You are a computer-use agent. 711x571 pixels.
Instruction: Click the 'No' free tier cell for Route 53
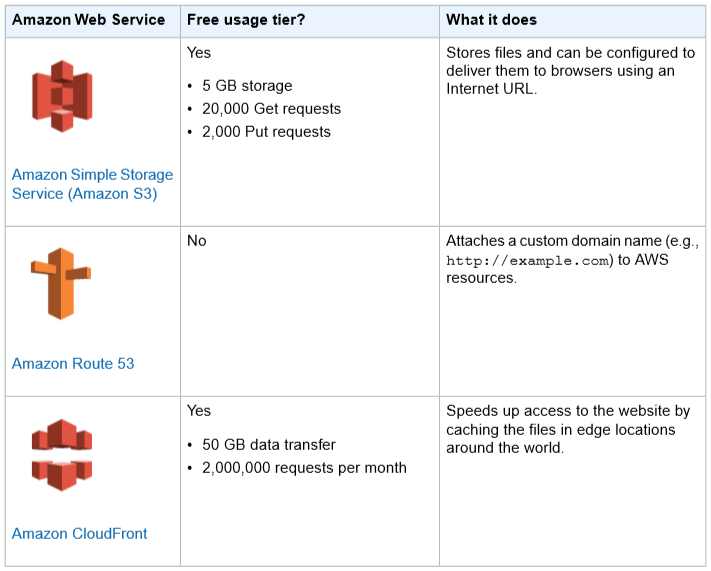coord(197,240)
